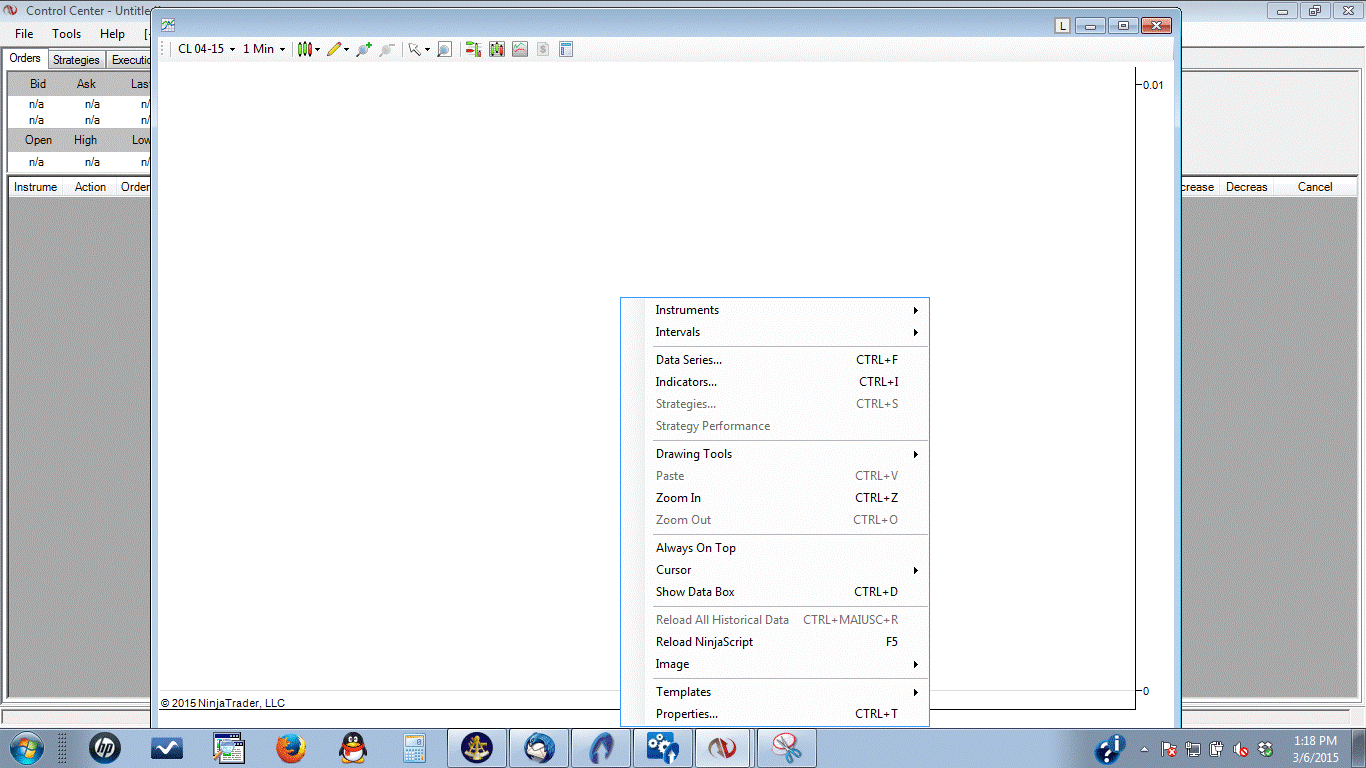Viewport: 1366px width, 768px height.
Task: Click the Decrease column header
Action: (1247, 187)
